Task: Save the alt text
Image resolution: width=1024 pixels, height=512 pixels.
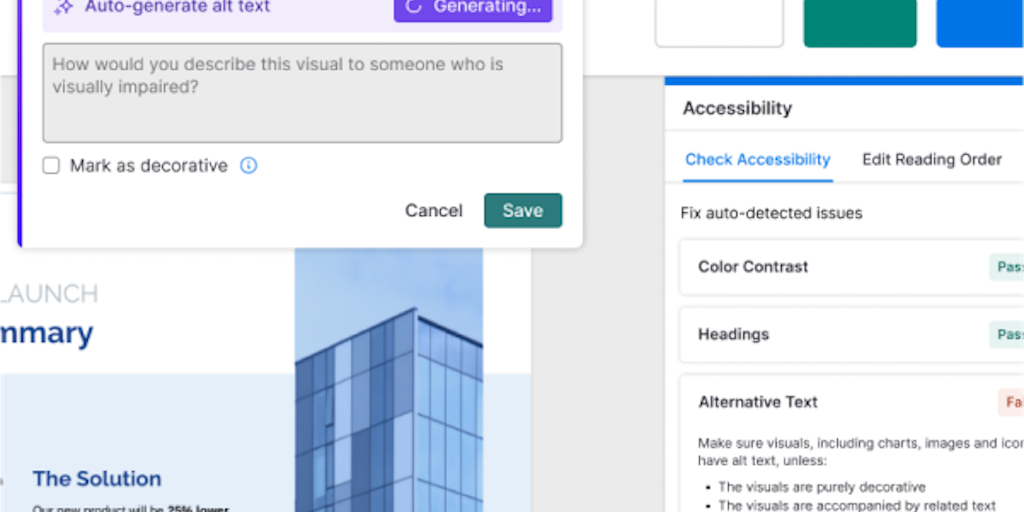Action: tap(522, 211)
